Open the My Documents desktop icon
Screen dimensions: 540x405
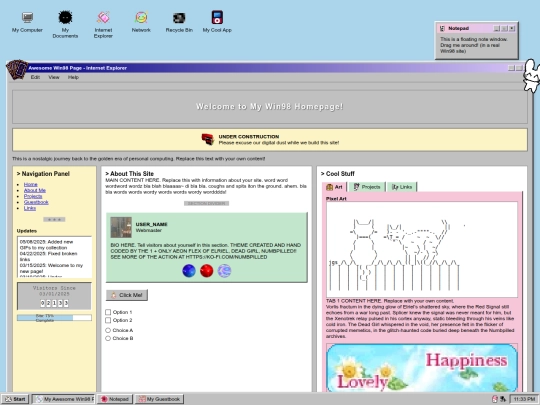pos(65,24)
